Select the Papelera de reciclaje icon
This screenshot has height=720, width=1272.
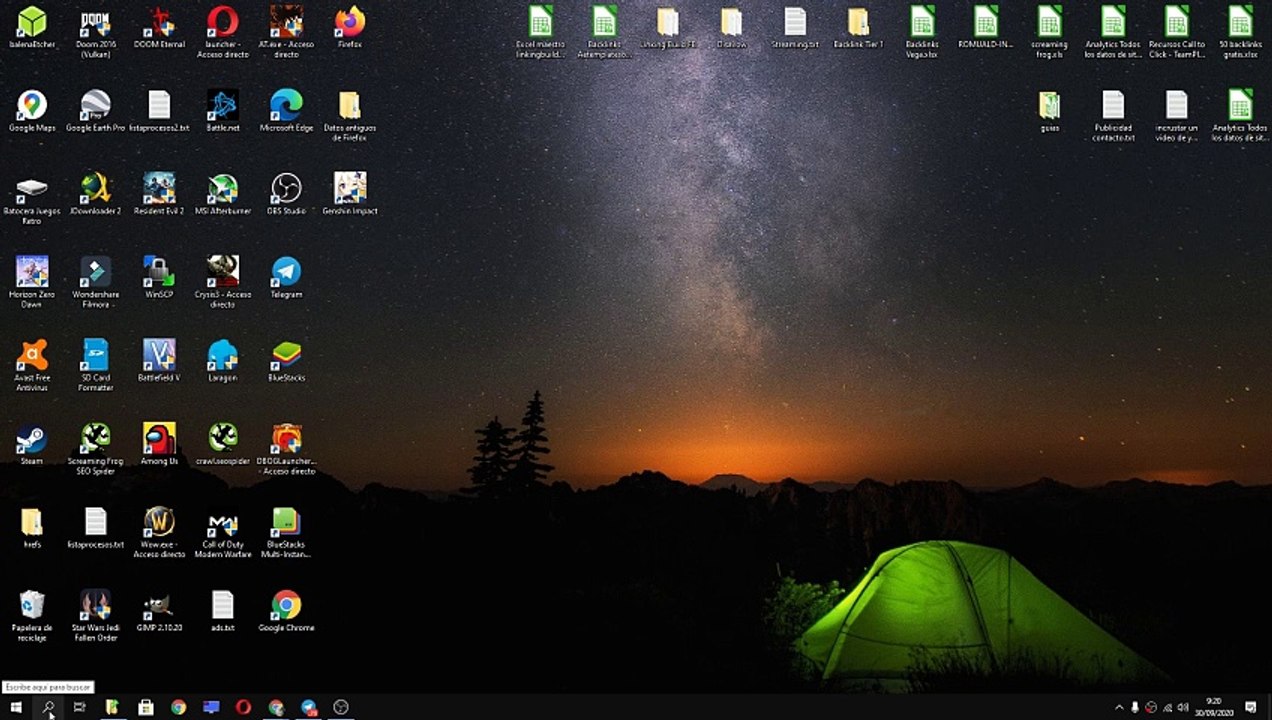click(x=32, y=615)
